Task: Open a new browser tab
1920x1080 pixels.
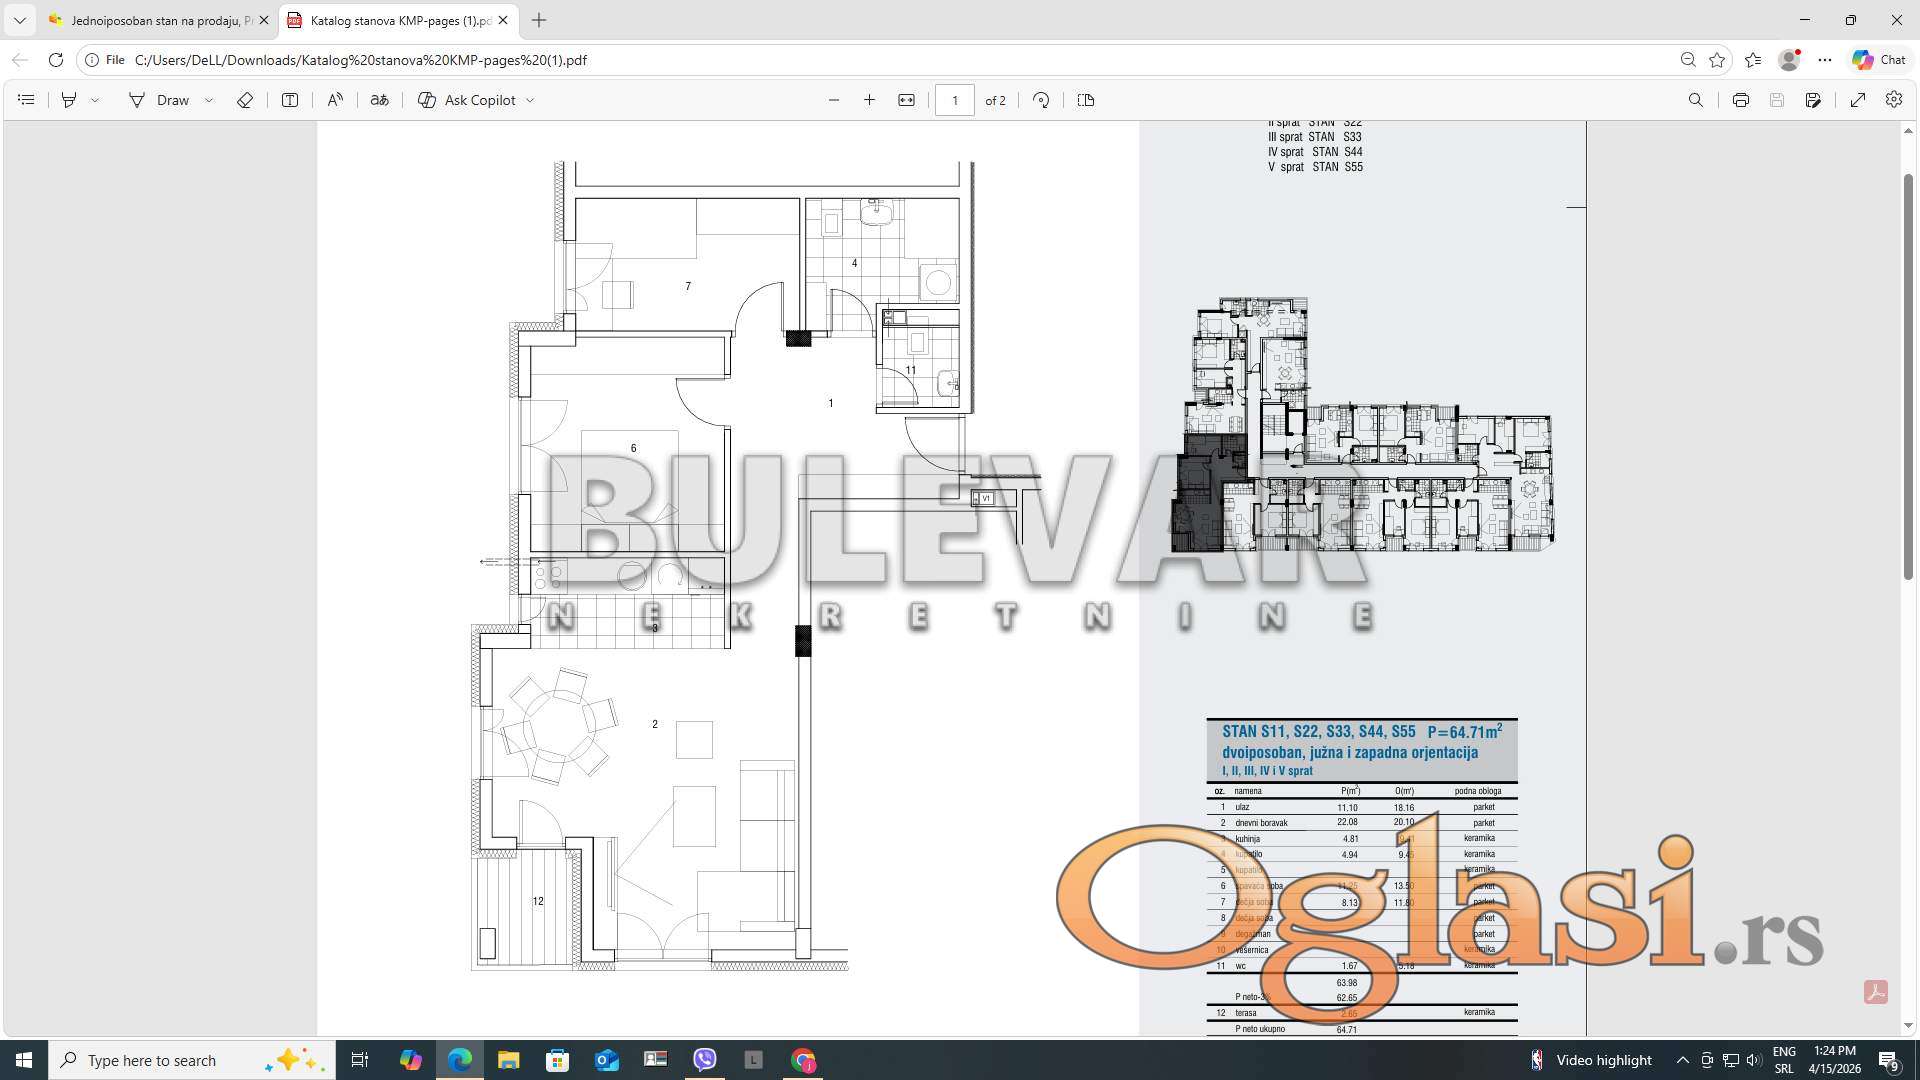Action: [x=539, y=20]
